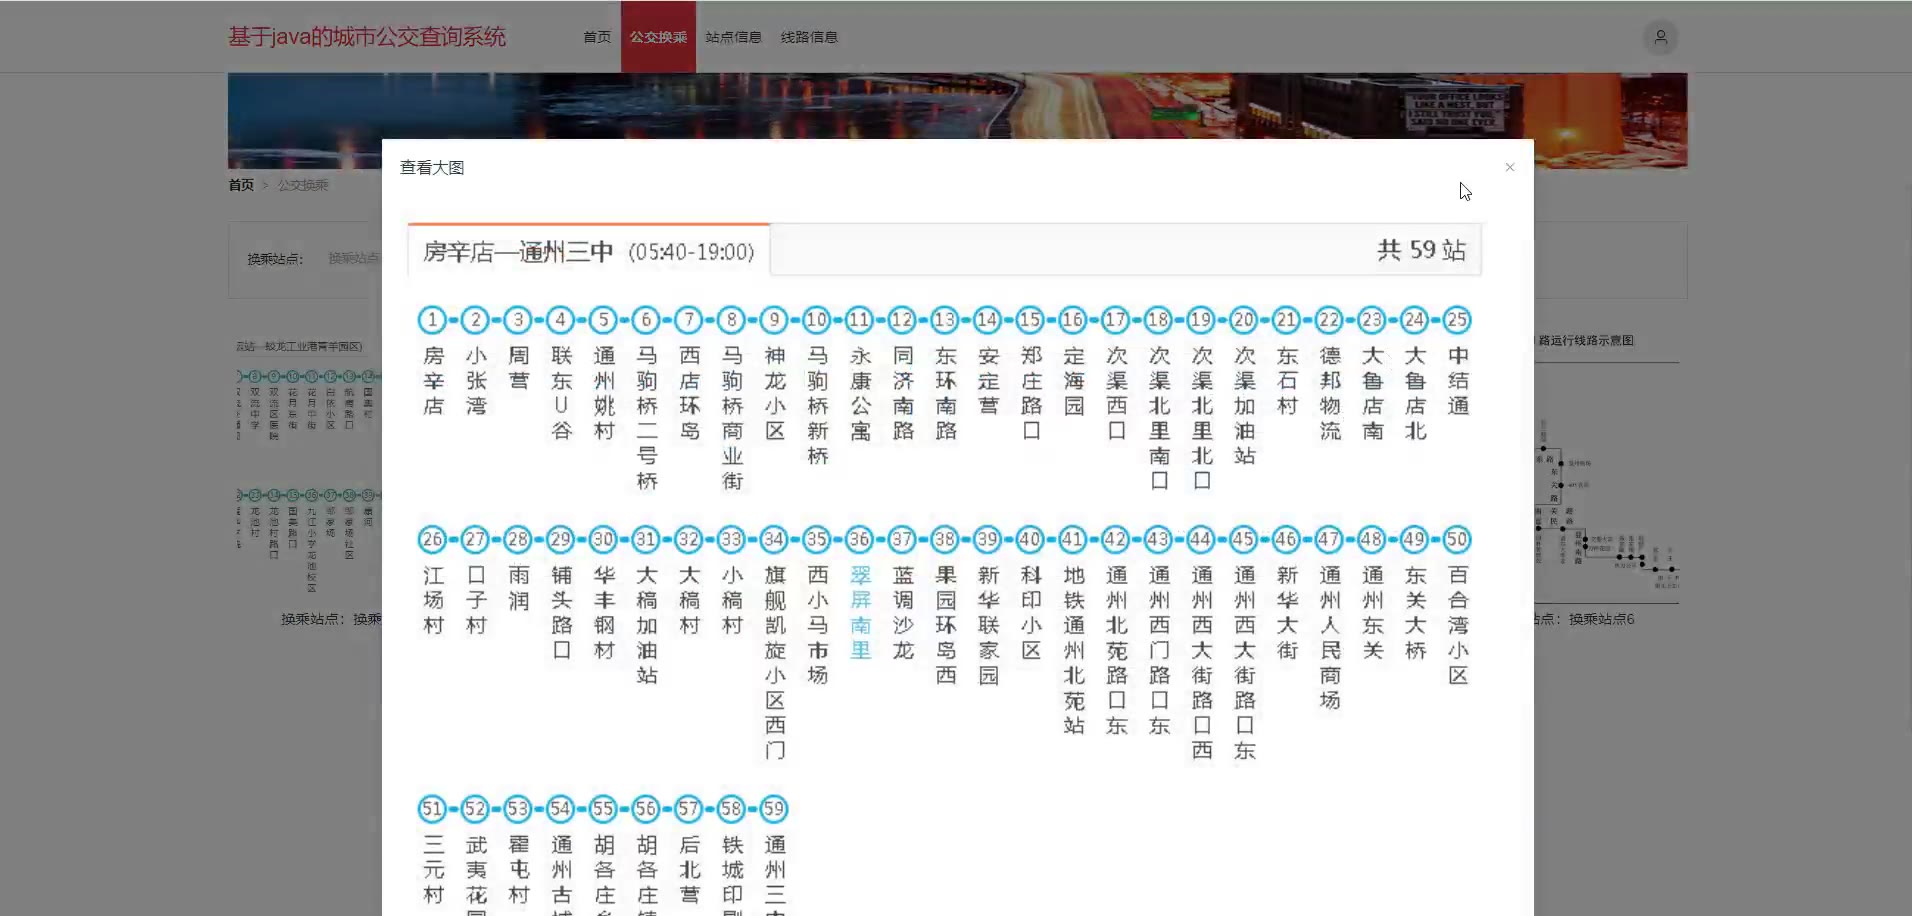This screenshot has height=916, width=1912.
Task: Select station name 马驹桥新桥
Action: pyautogui.click(x=817, y=406)
